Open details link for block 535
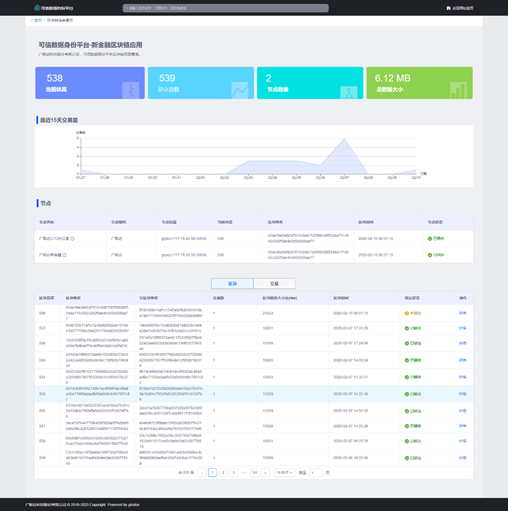 point(462,360)
